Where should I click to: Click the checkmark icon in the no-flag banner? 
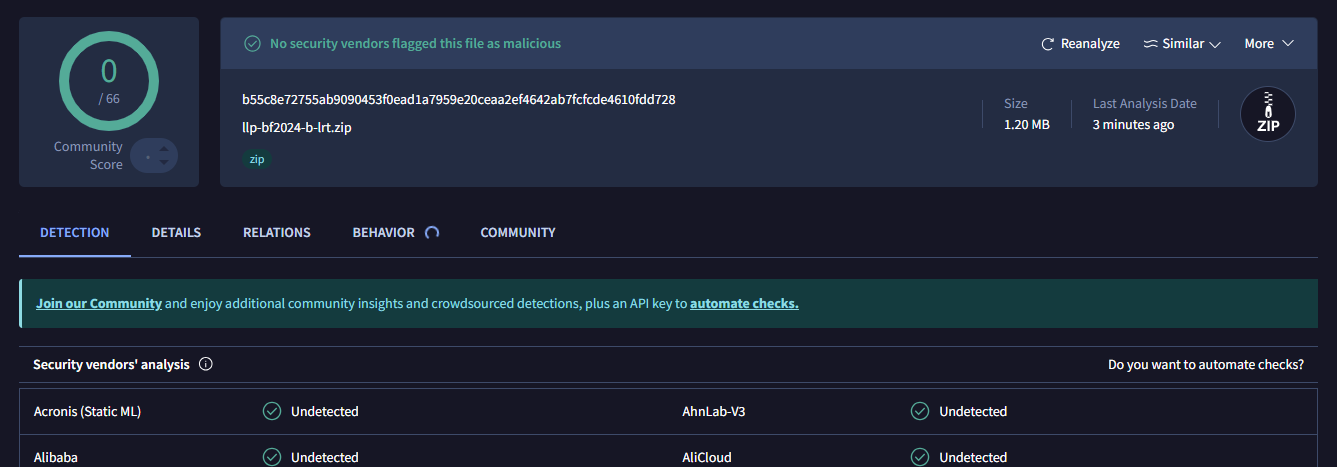pos(253,44)
